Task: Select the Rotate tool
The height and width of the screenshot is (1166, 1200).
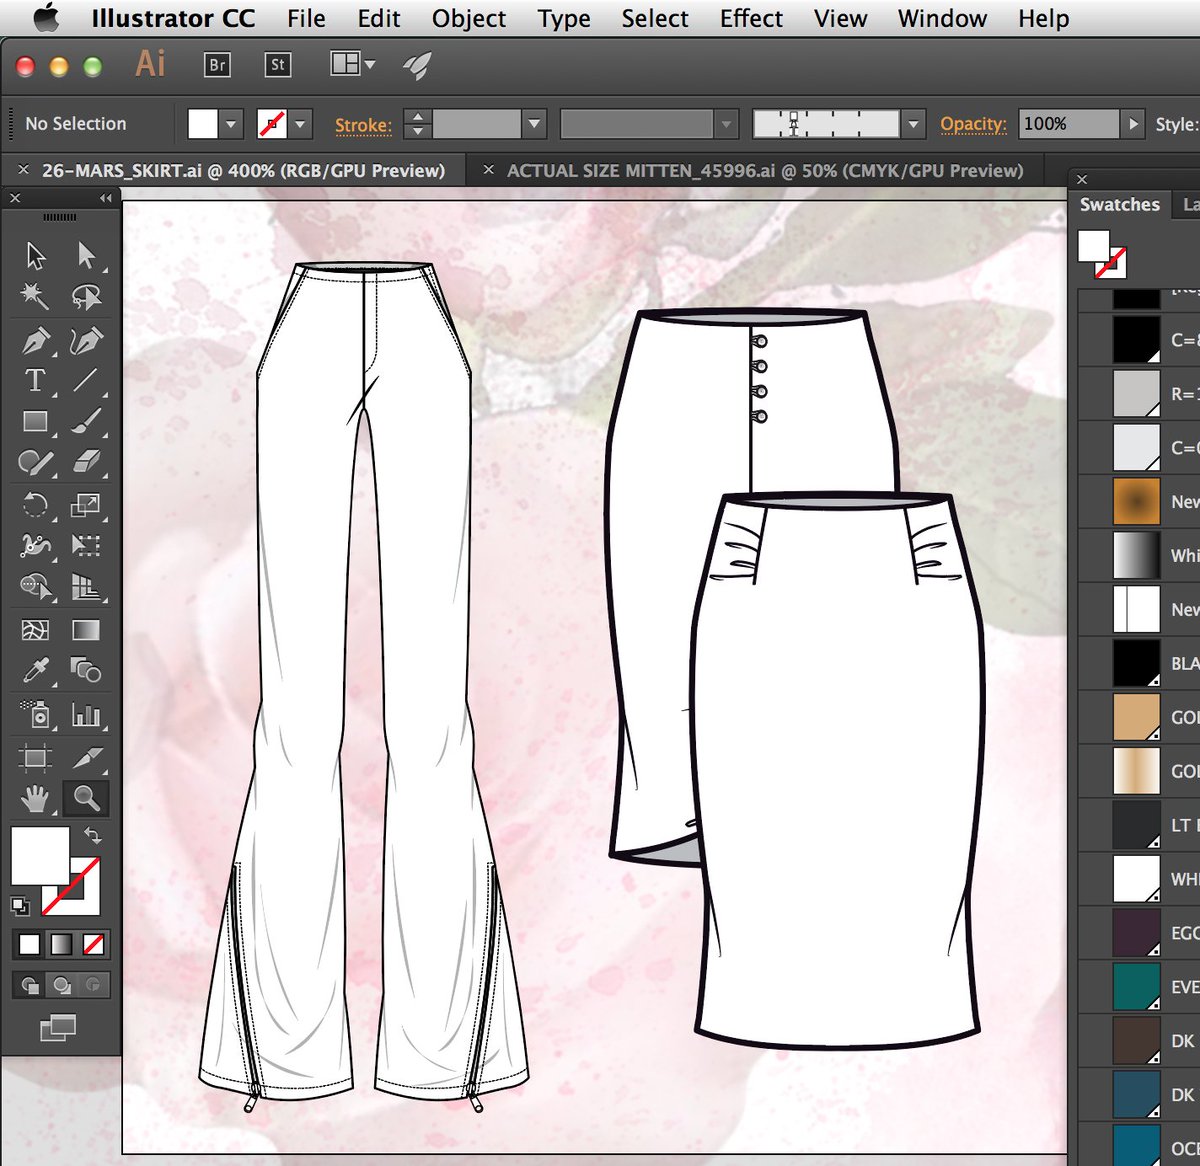Action: pos(36,505)
